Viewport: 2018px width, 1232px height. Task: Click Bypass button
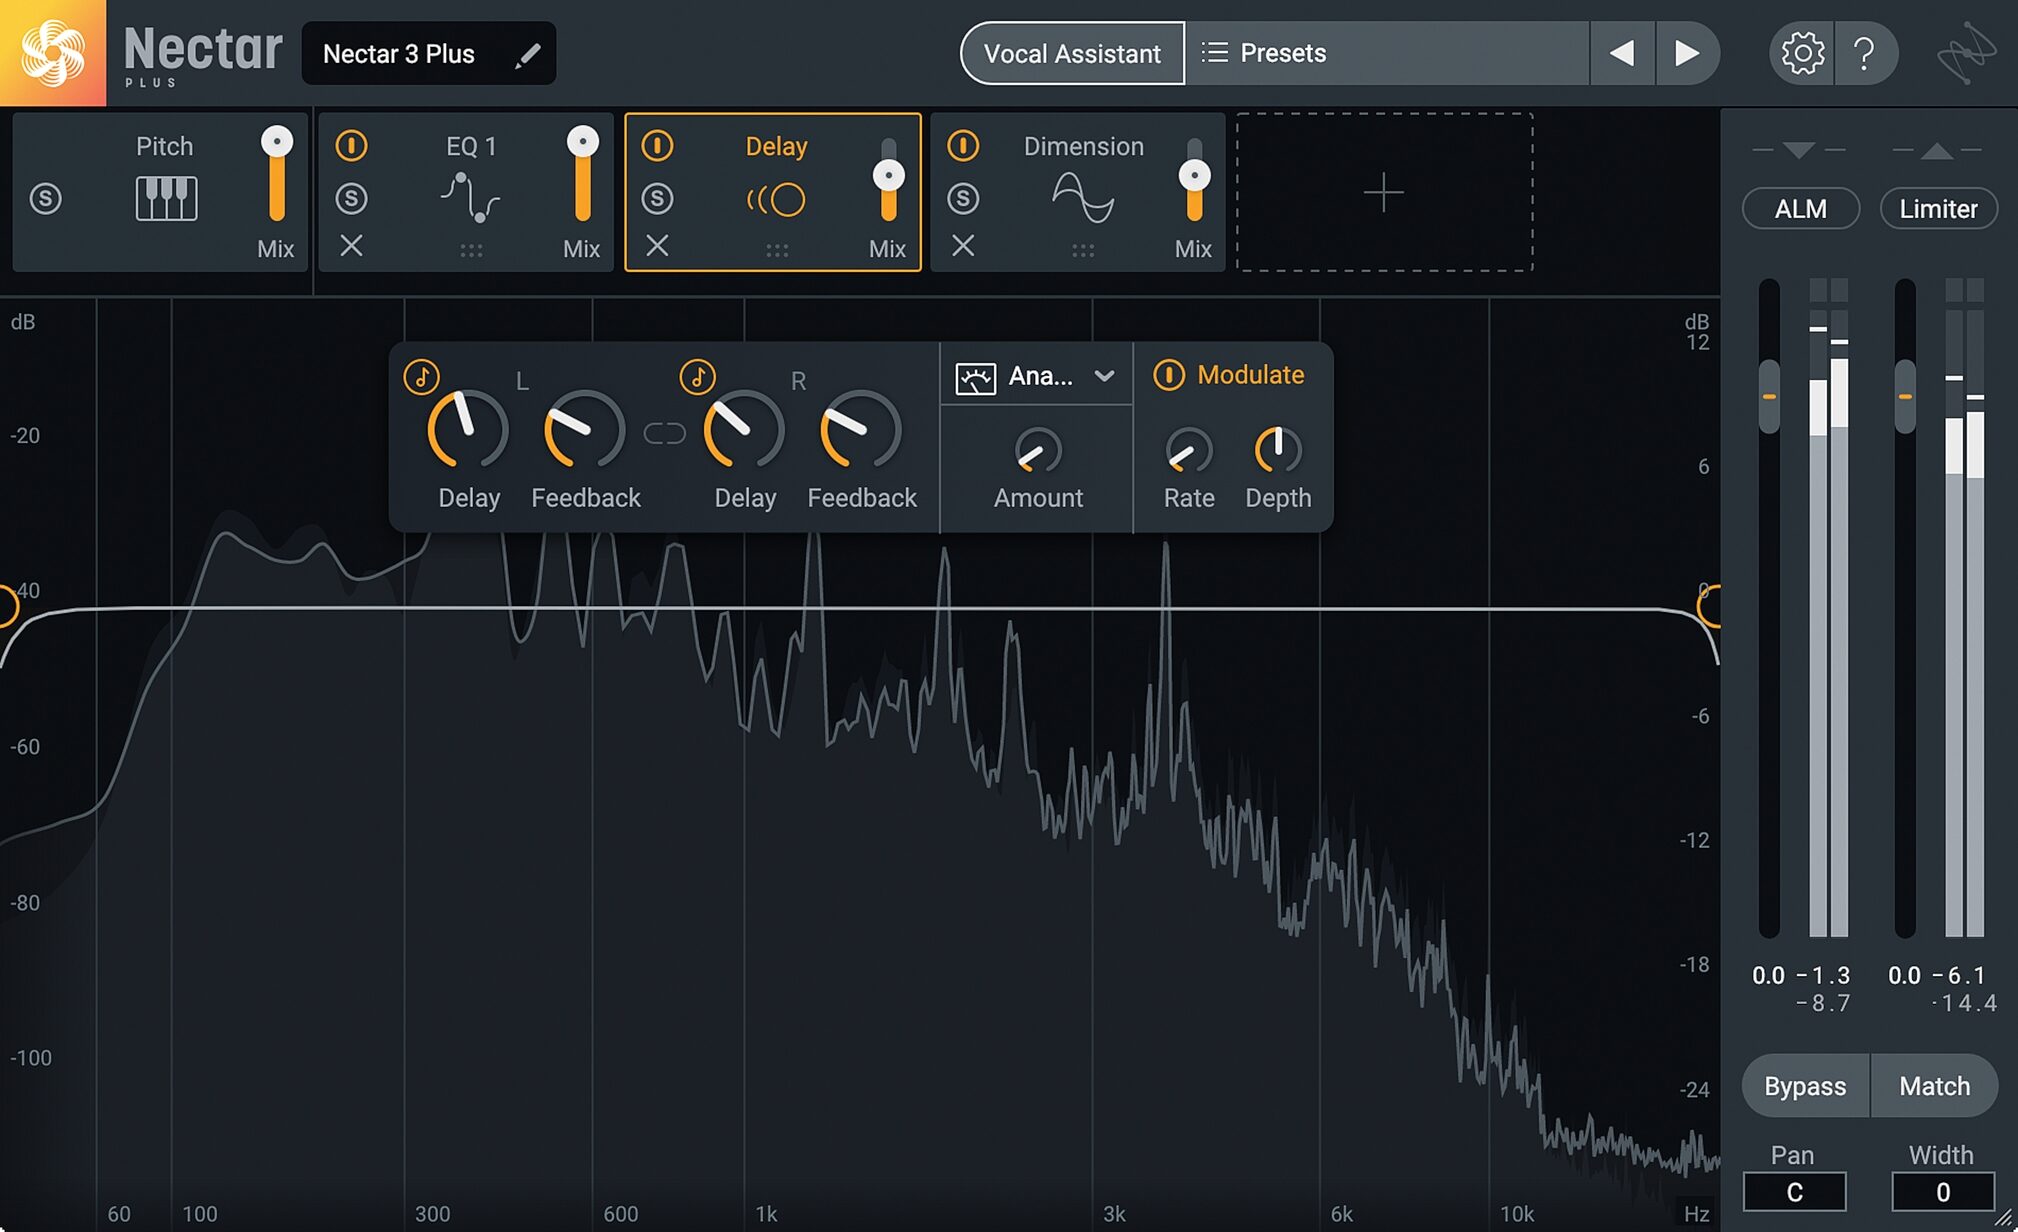coord(1805,1086)
